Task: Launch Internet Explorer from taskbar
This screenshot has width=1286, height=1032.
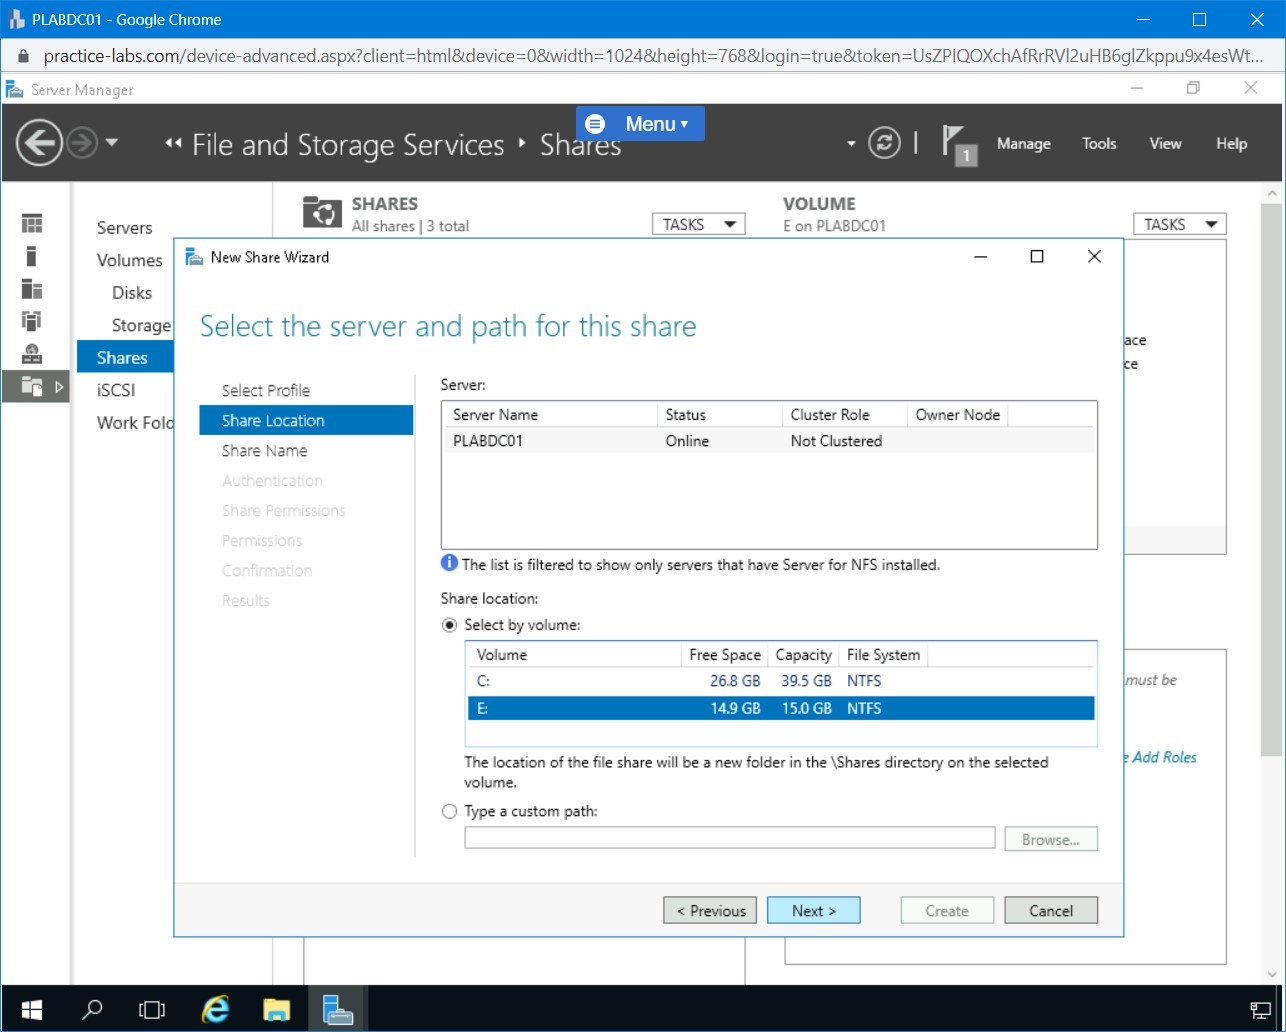Action: click(x=216, y=1009)
